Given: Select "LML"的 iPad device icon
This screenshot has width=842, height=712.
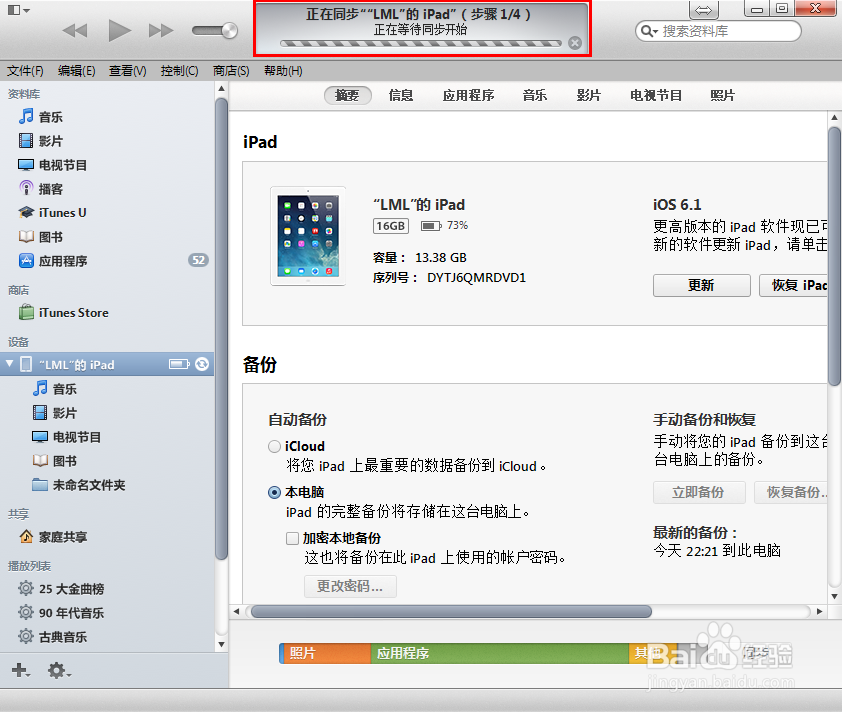Looking at the screenshot, I should click(26, 364).
